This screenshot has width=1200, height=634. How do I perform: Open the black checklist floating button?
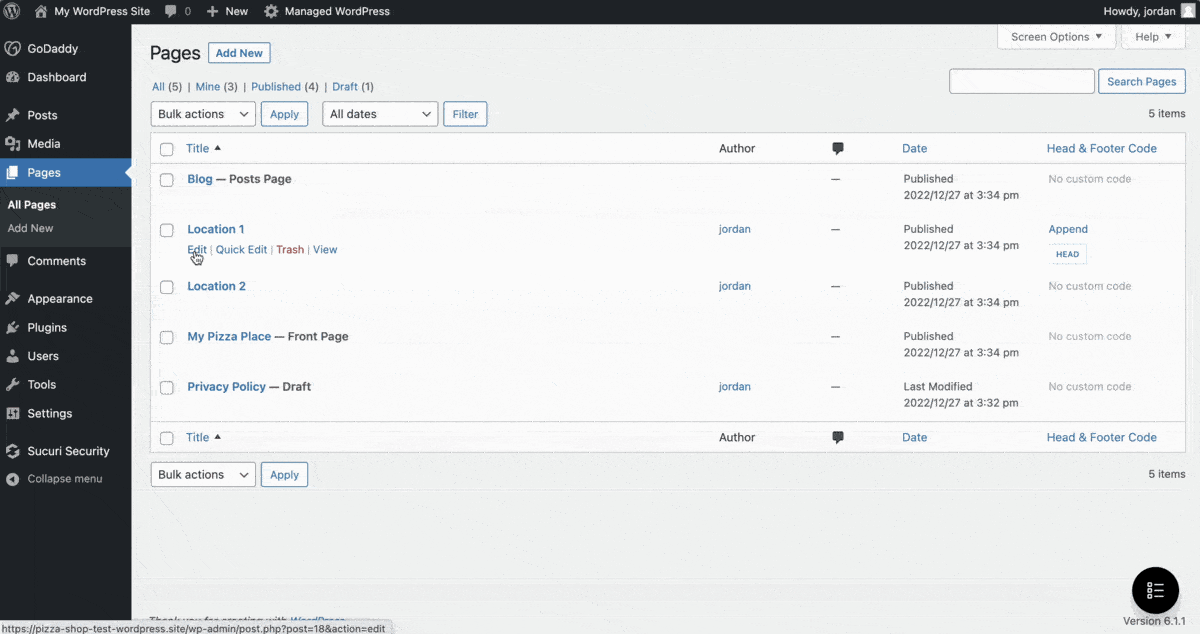click(x=1155, y=590)
